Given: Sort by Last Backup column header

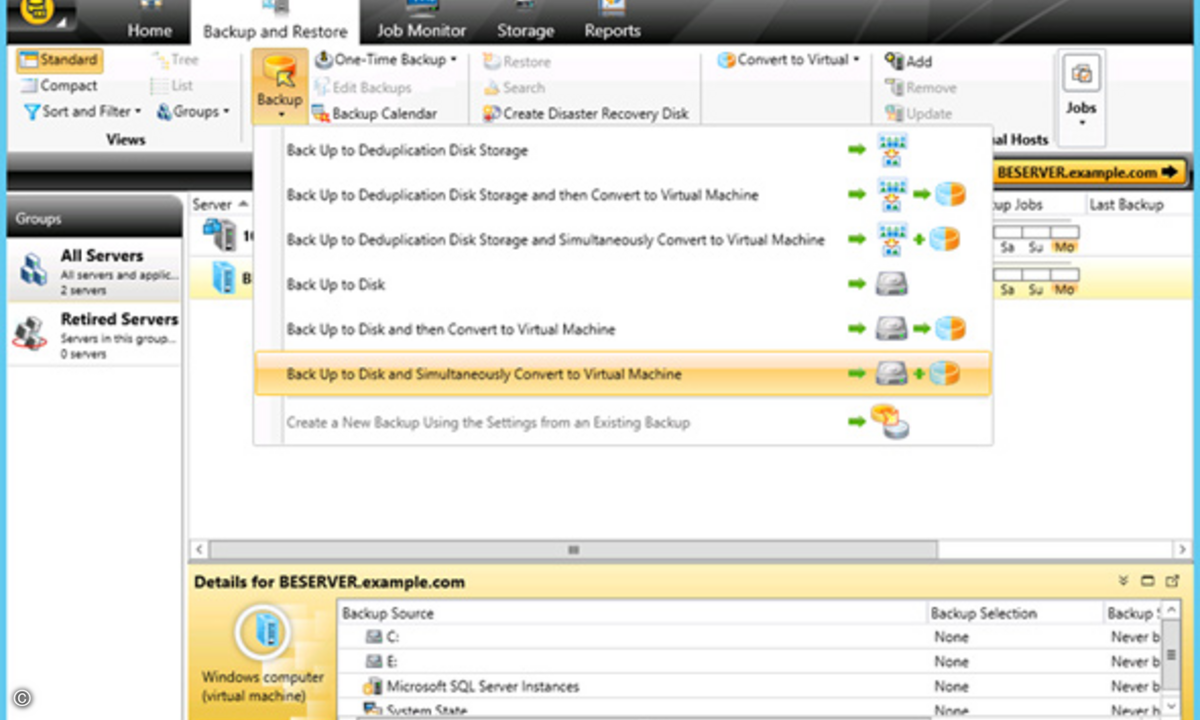Looking at the screenshot, I should (1127, 204).
